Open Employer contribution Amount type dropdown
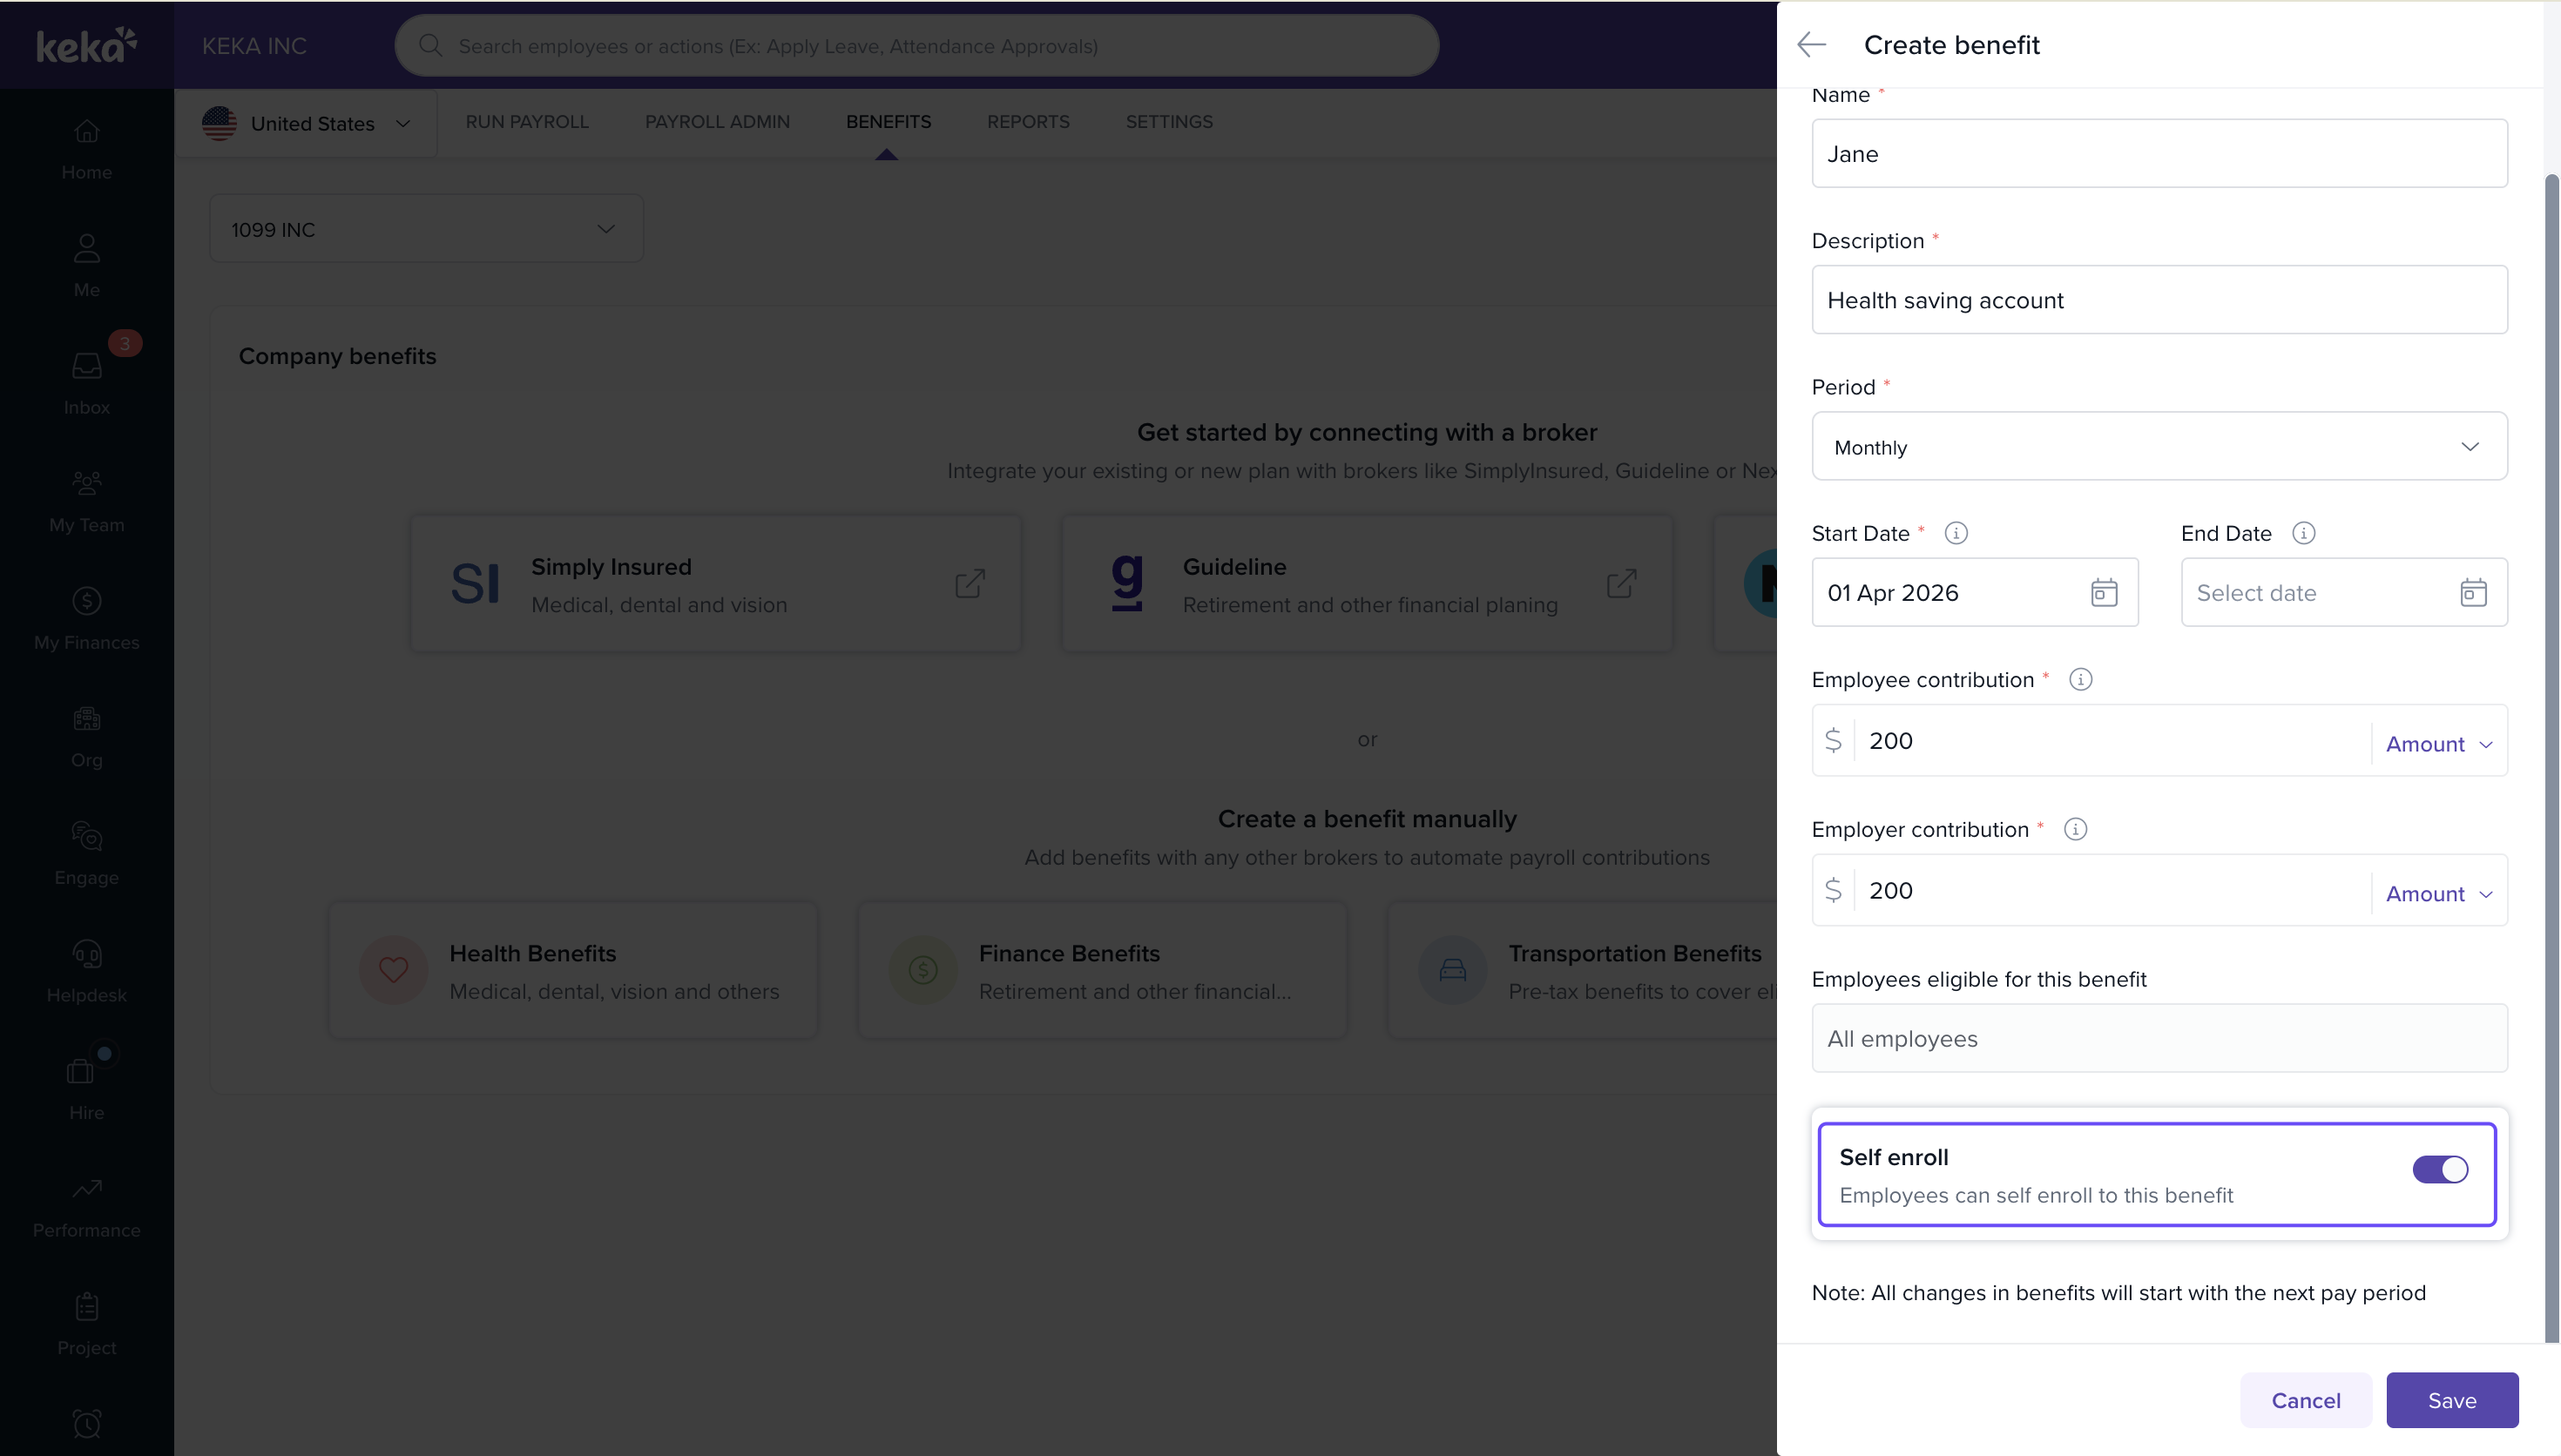This screenshot has height=1456, width=2561. point(2437,893)
